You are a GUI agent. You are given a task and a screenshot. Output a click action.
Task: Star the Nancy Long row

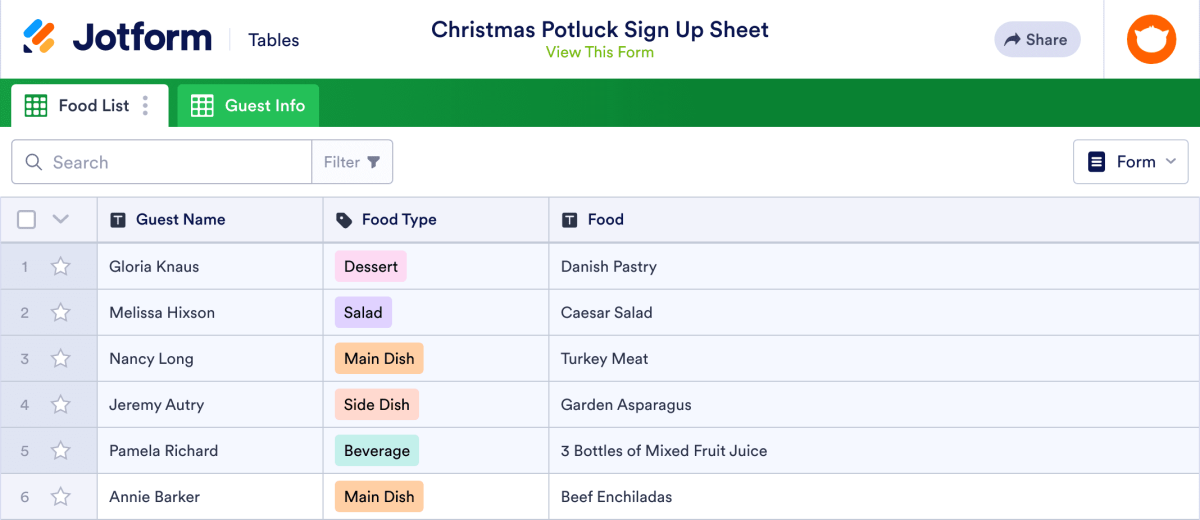[61, 358]
